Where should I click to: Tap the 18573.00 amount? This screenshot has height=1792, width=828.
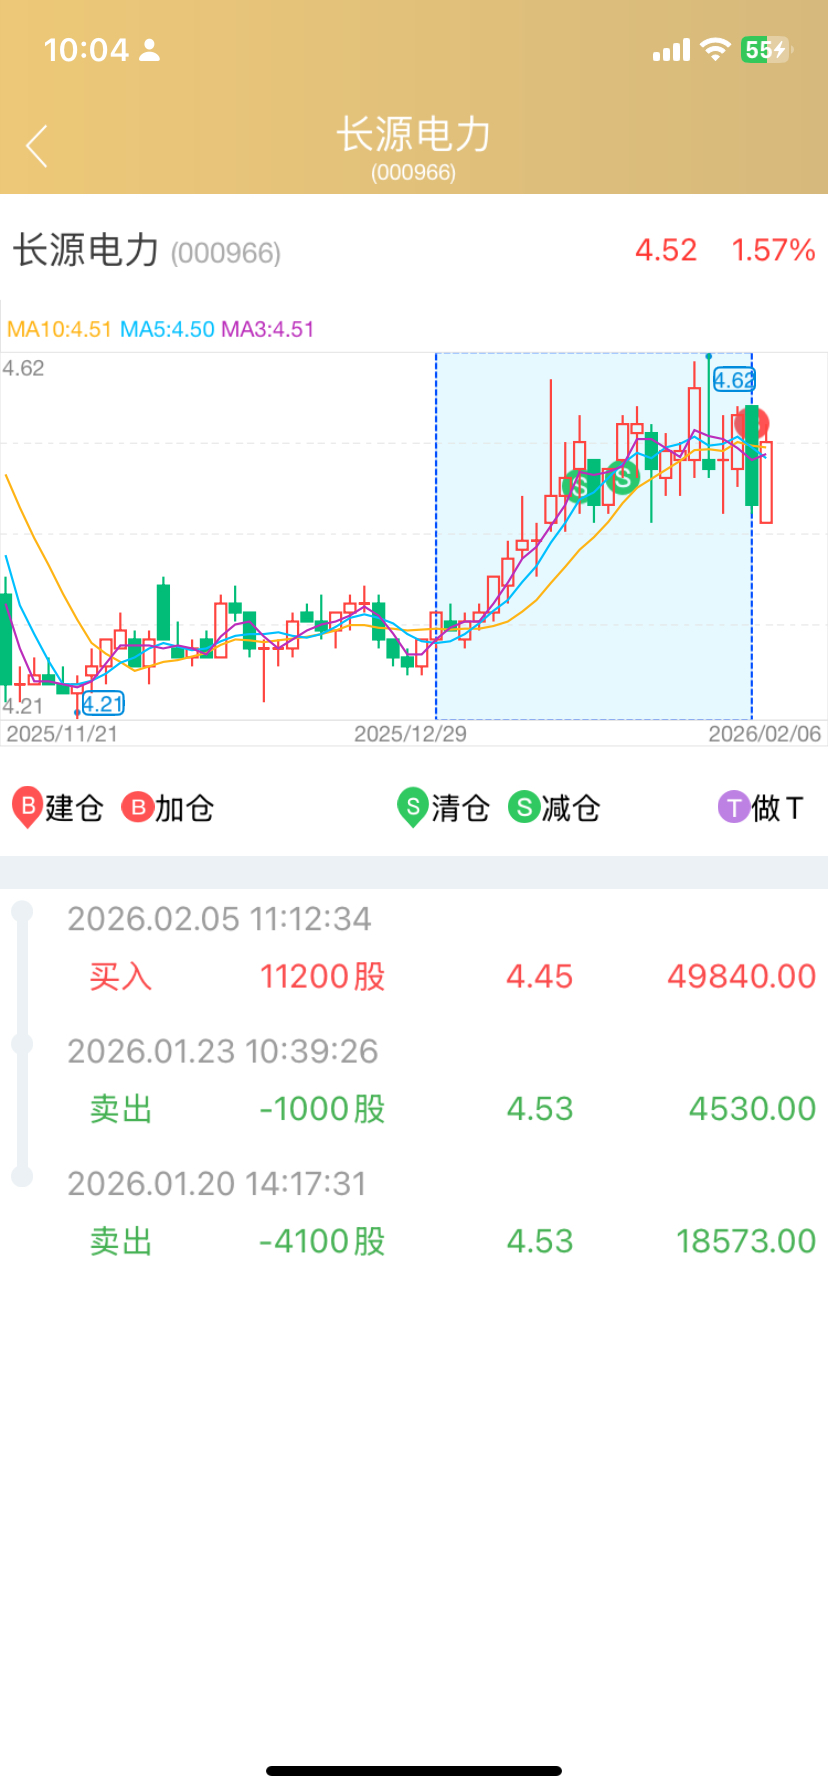[x=746, y=1241]
